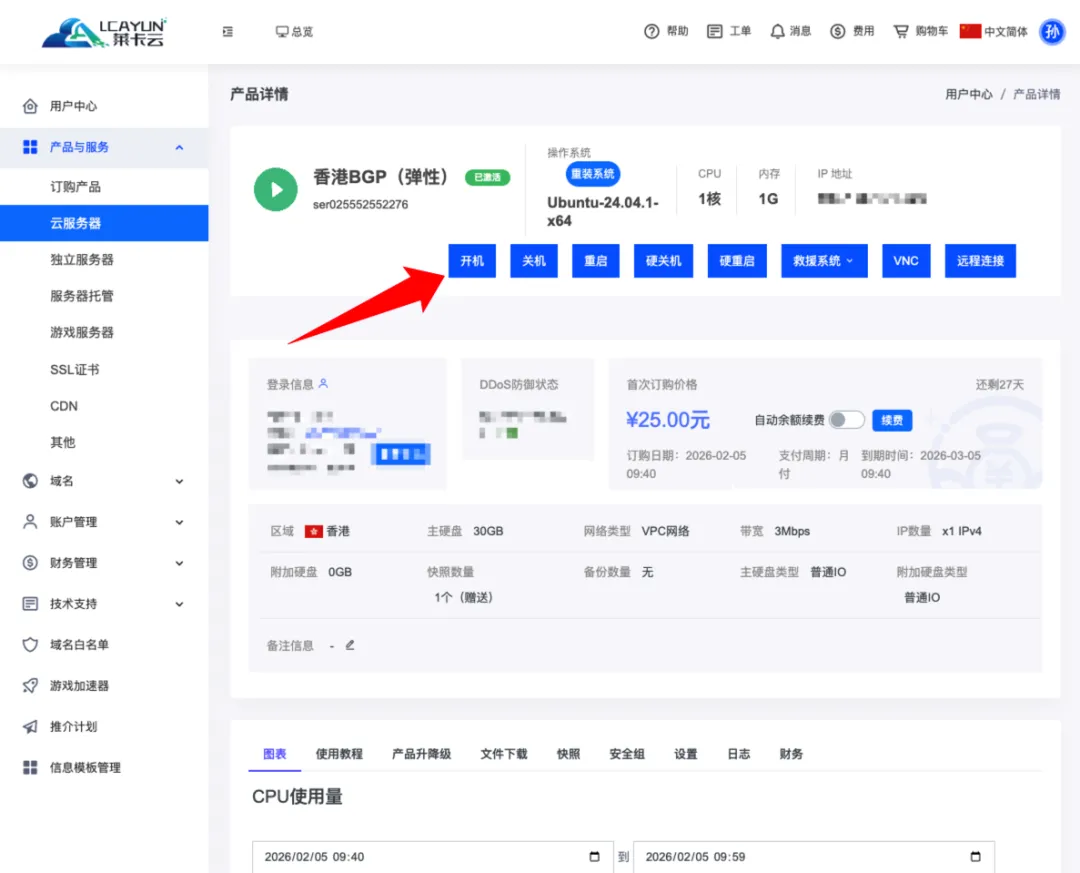This screenshot has height=873, width=1080.
Task: Switch to the 快照 tab
Action: [568, 754]
